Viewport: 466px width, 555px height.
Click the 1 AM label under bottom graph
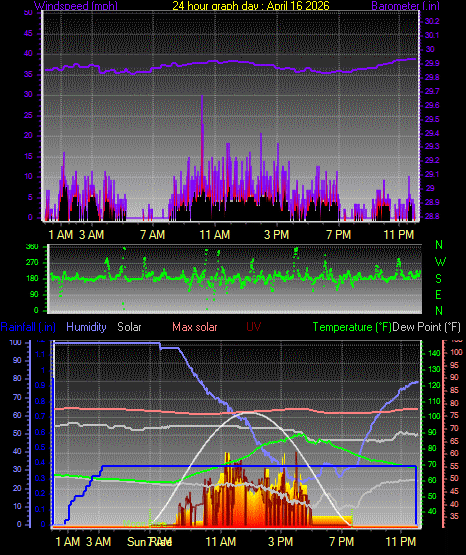[68, 541]
